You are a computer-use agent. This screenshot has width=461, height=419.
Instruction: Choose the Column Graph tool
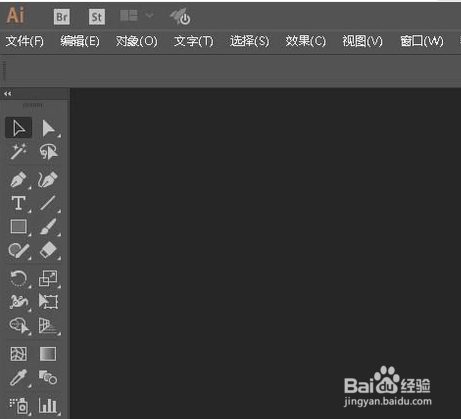pyautogui.click(x=49, y=405)
